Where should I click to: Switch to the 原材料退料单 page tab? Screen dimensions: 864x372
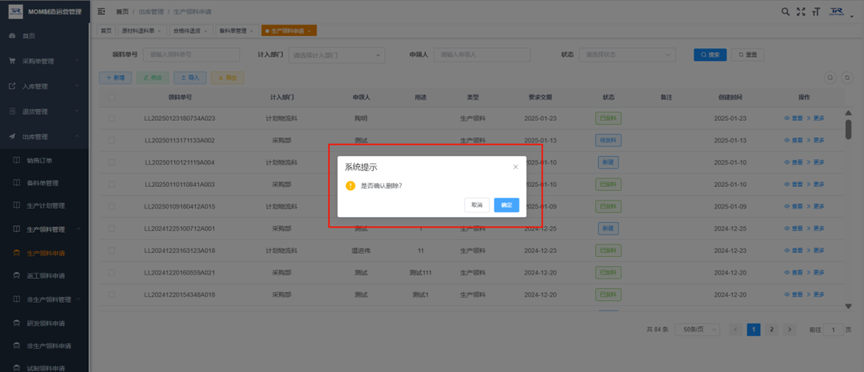coord(141,31)
